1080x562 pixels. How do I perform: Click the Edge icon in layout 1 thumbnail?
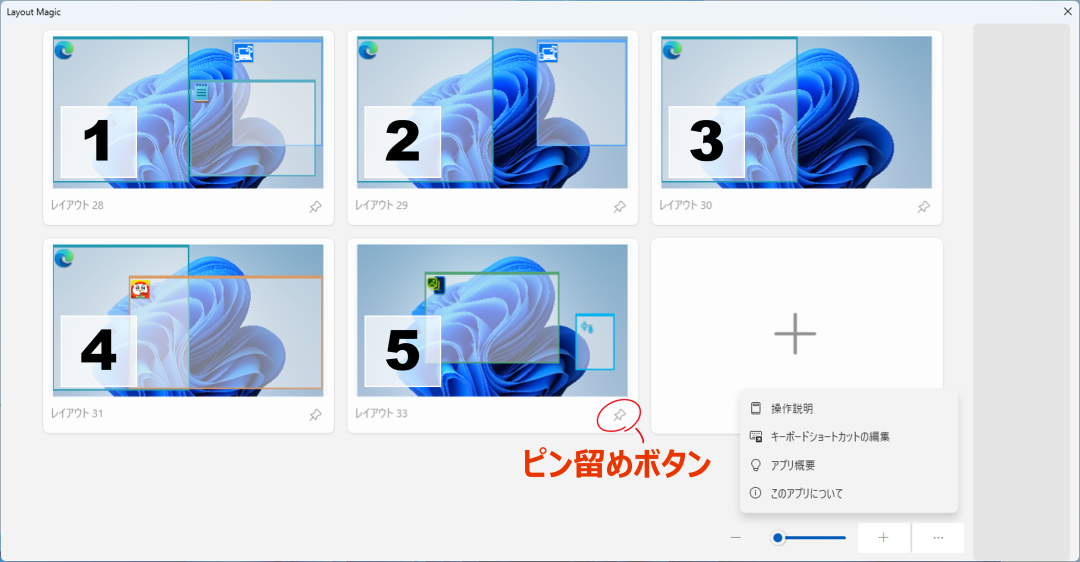click(x=64, y=50)
